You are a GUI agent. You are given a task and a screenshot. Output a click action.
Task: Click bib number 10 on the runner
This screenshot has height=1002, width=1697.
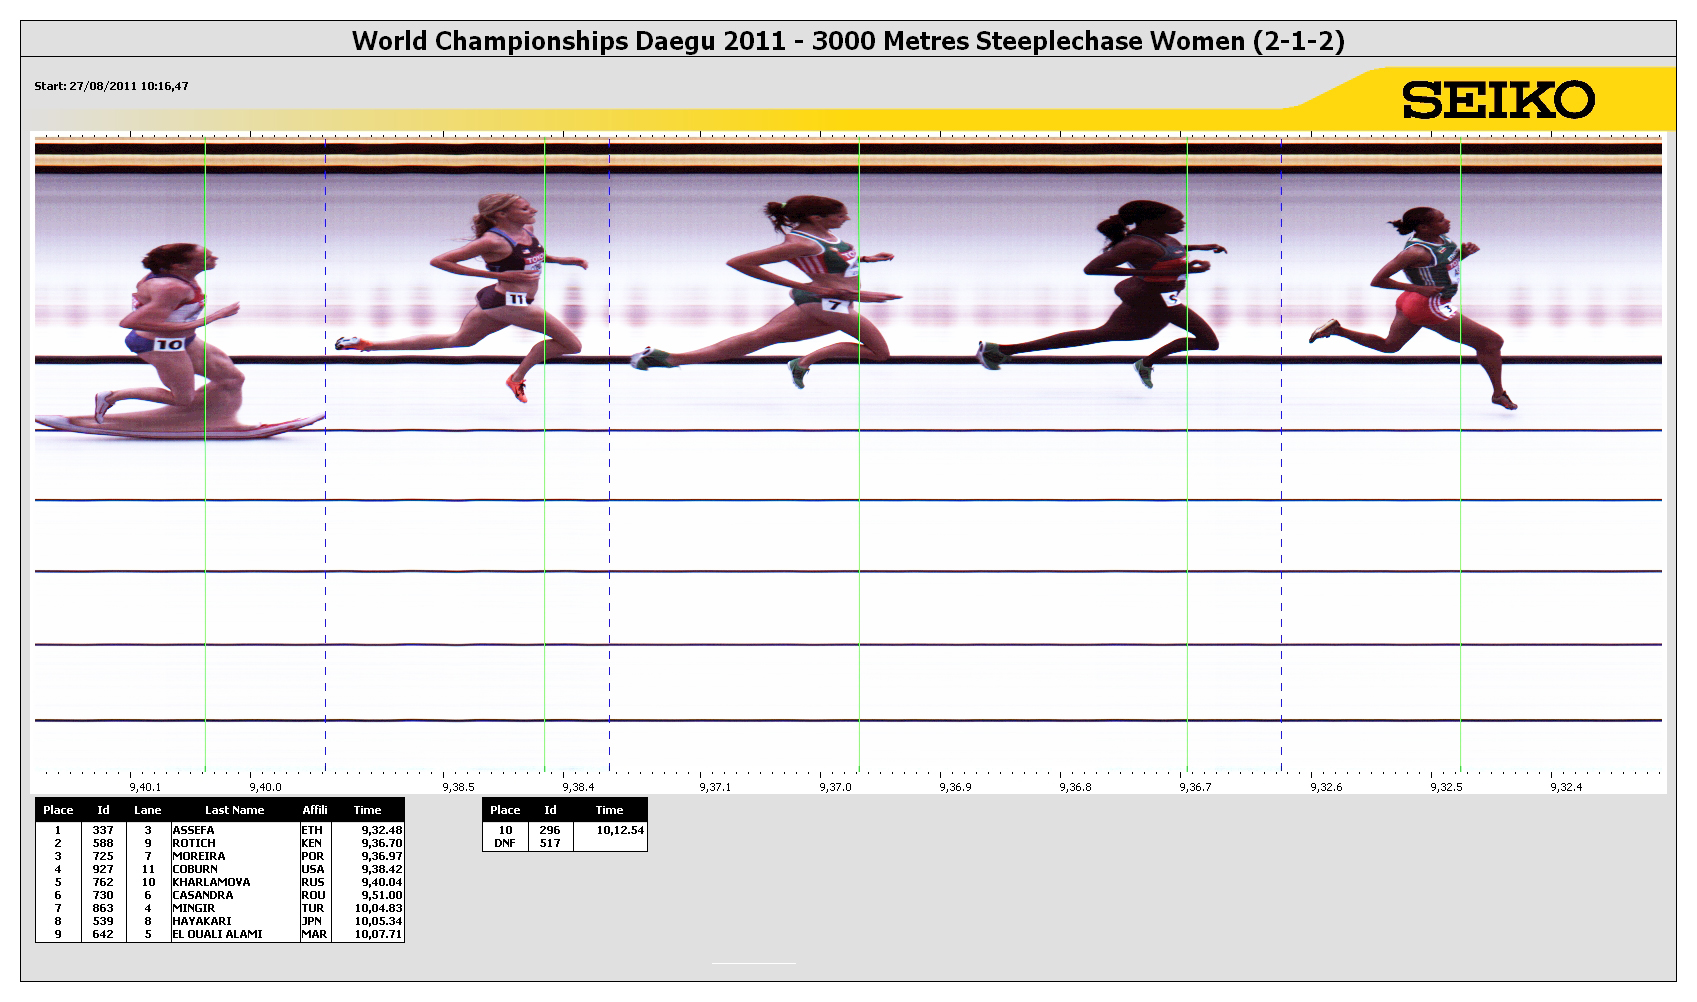pos(170,344)
